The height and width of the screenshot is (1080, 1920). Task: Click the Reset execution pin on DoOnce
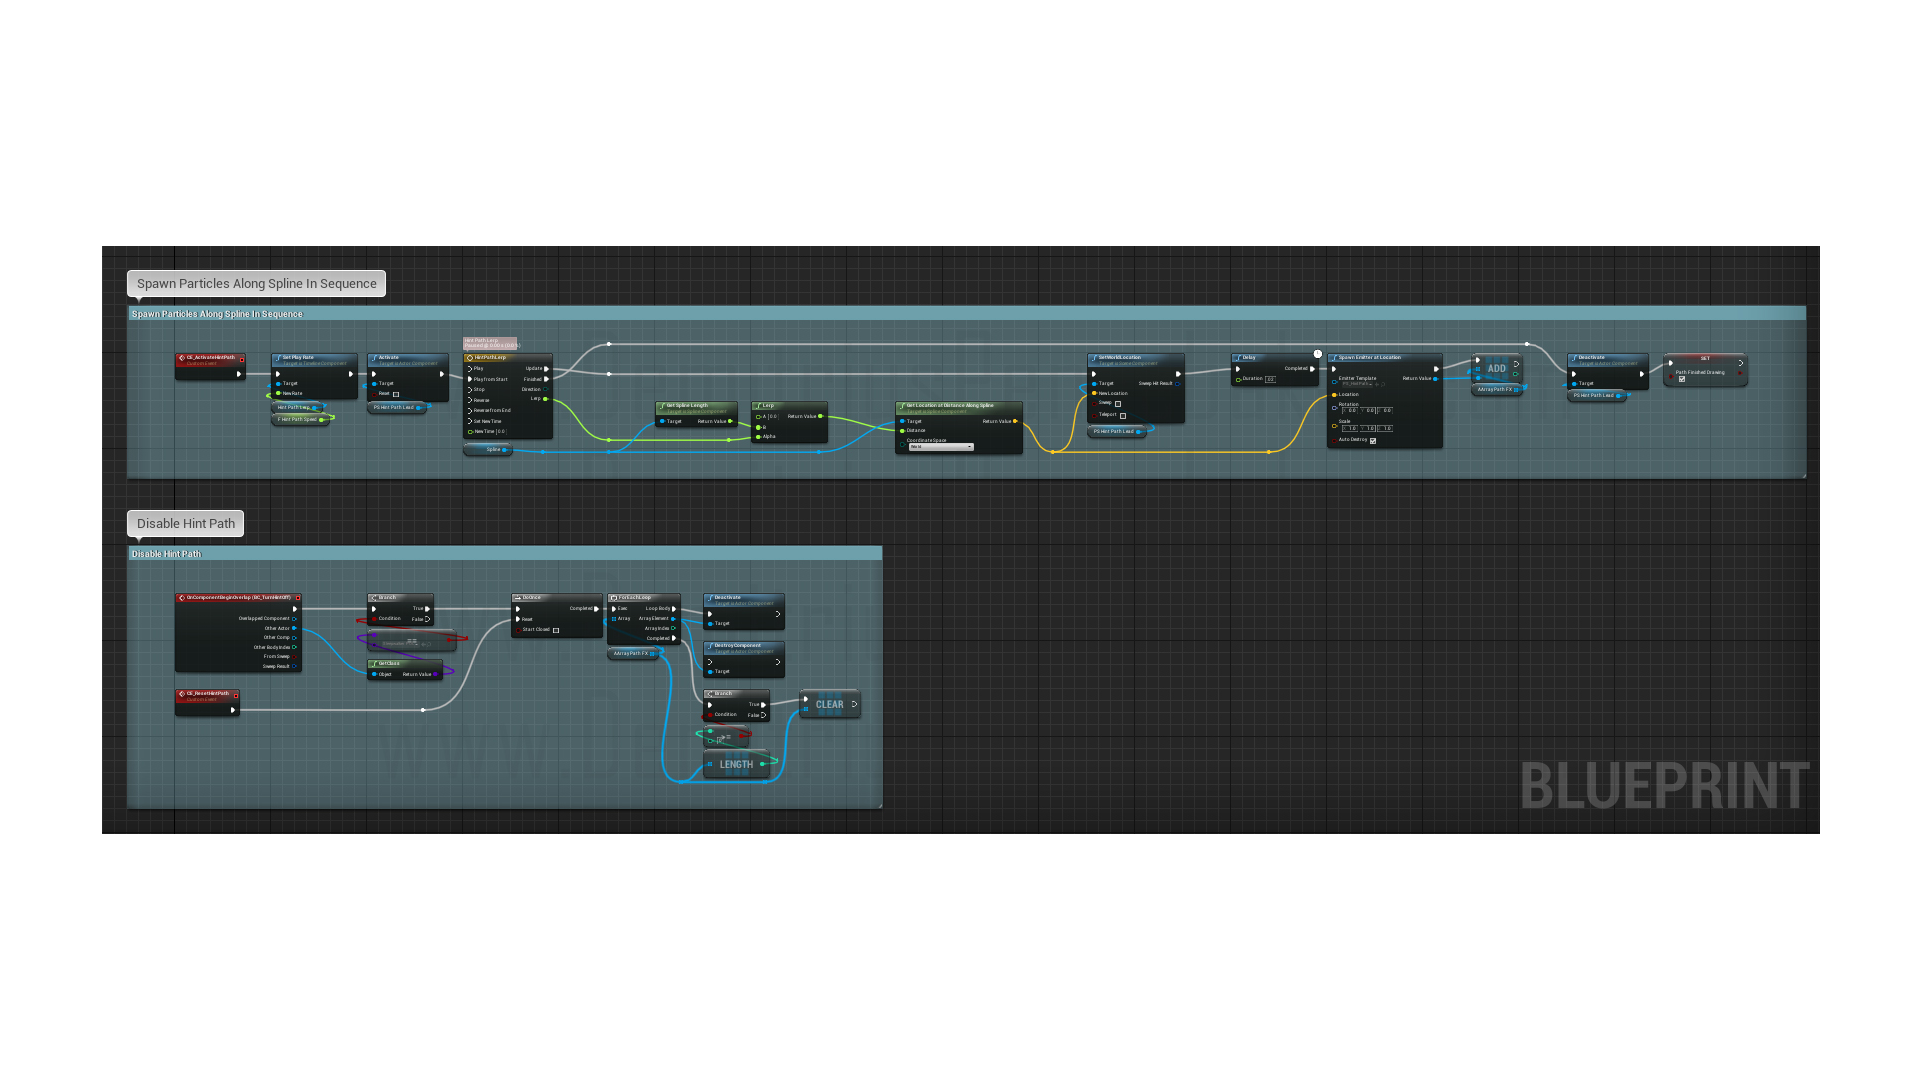518,619
